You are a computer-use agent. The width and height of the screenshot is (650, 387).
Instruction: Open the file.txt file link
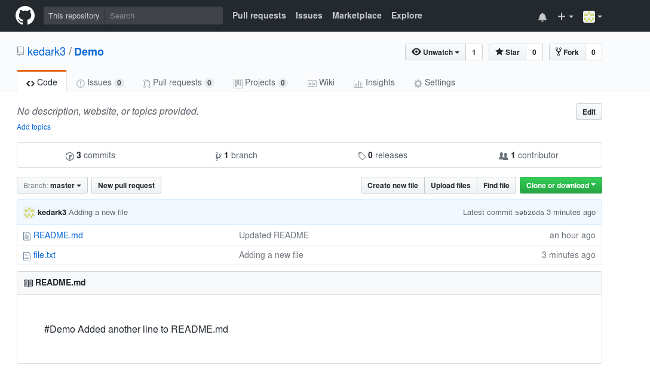pyautogui.click(x=44, y=255)
